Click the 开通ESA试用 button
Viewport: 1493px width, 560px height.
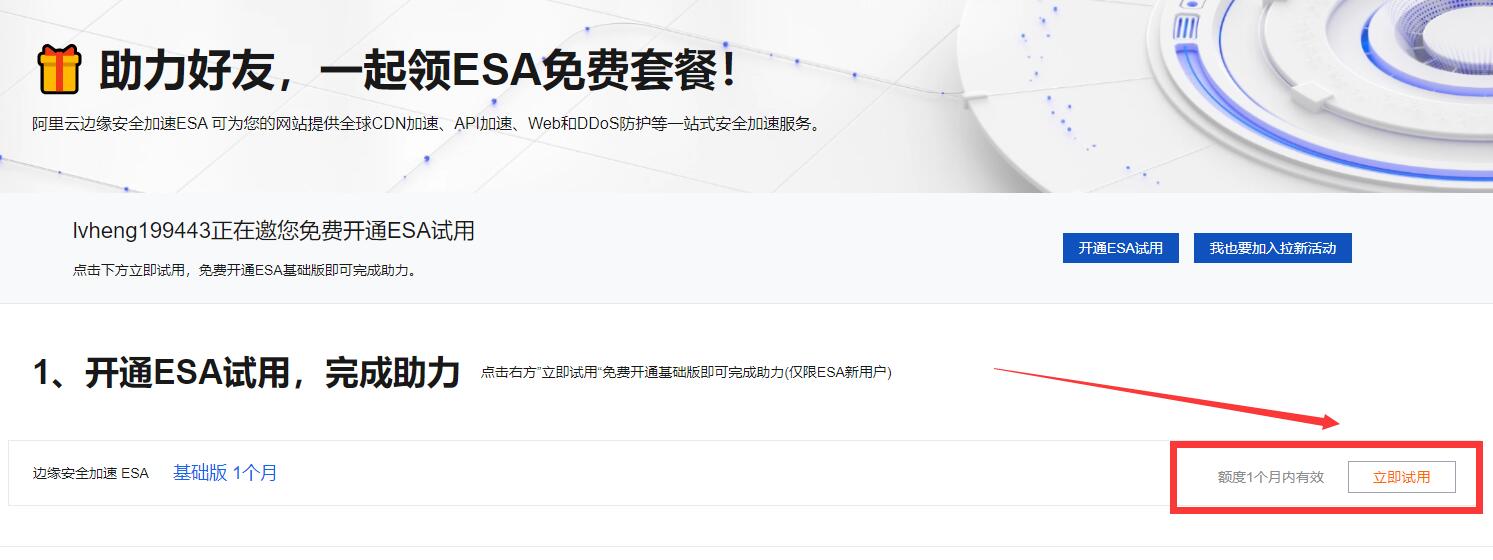pyautogui.click(x=1120, y=248)
